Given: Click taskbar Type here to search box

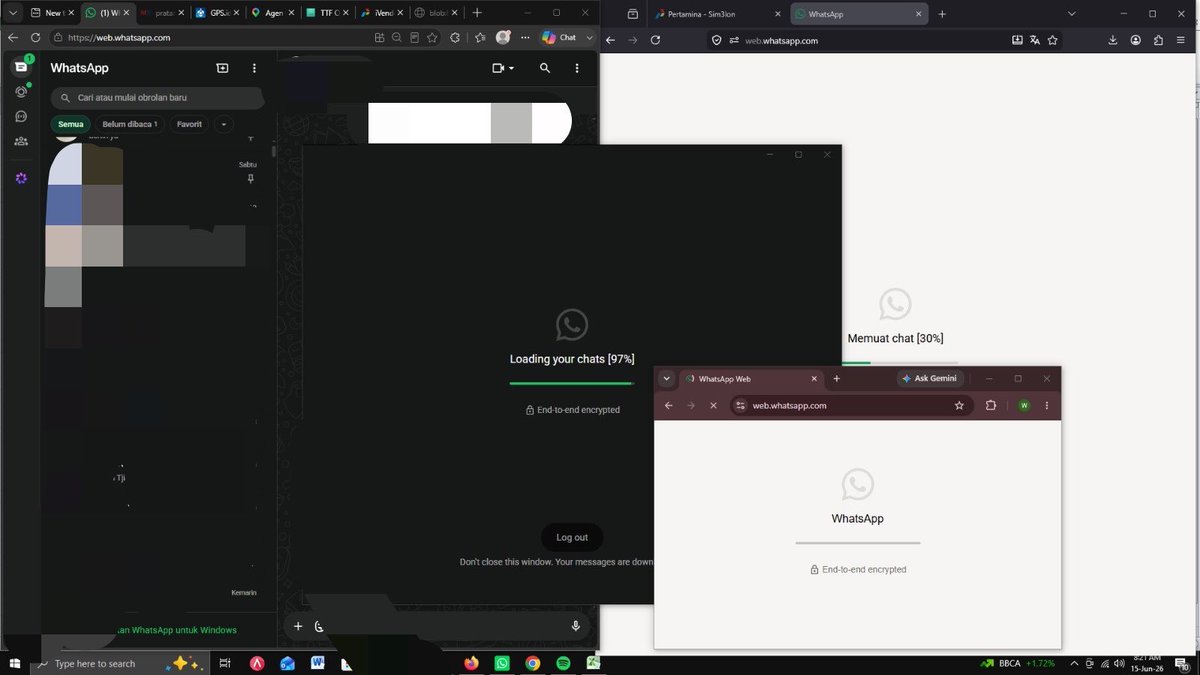Looking at the screenshot, I should (x=120, y=663).
